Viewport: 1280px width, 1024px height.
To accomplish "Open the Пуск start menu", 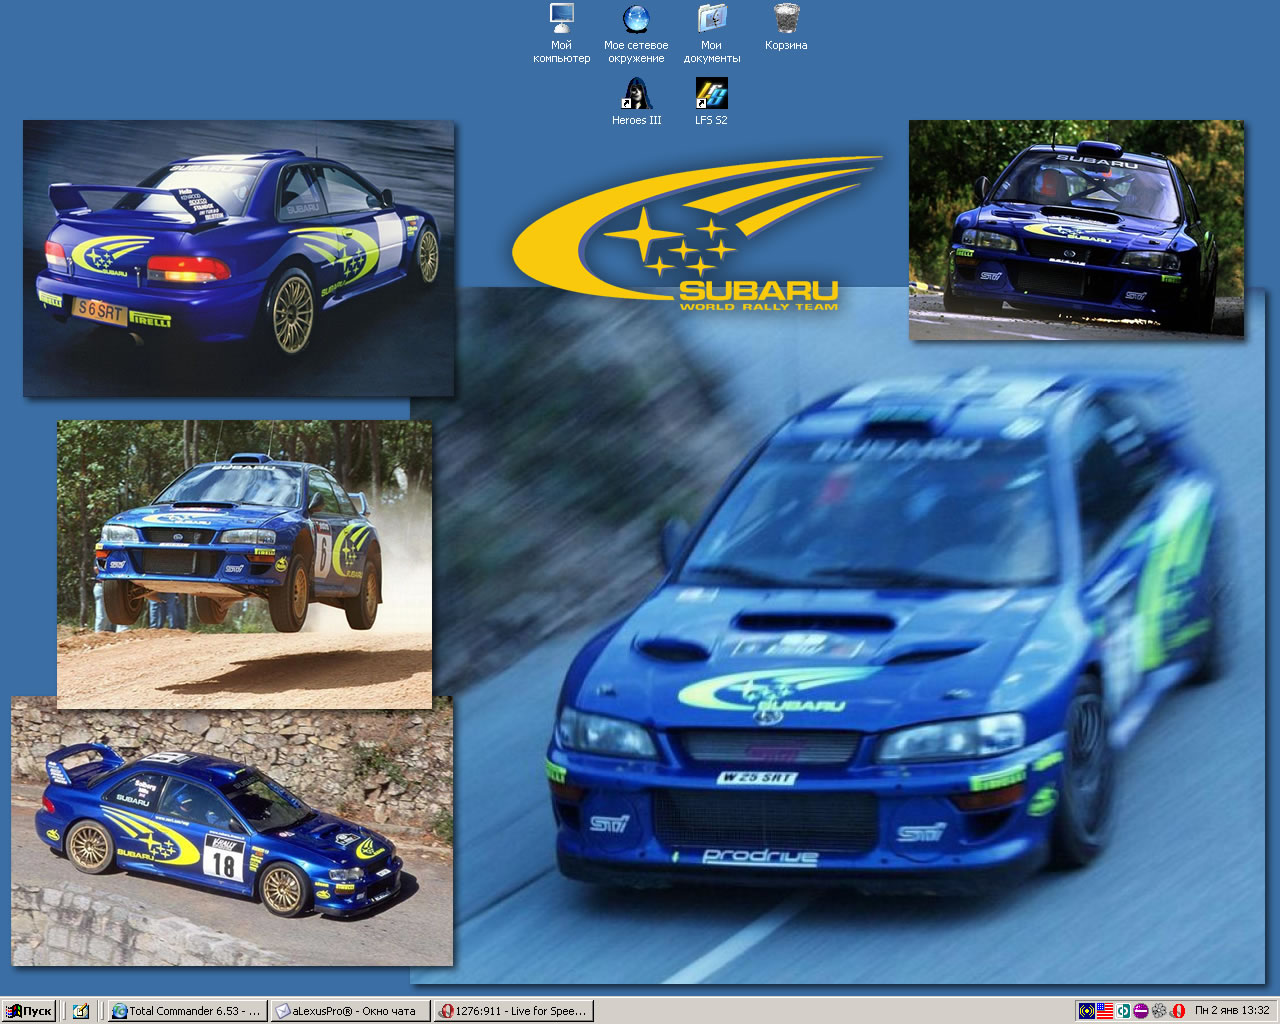I will [28, 1011].
